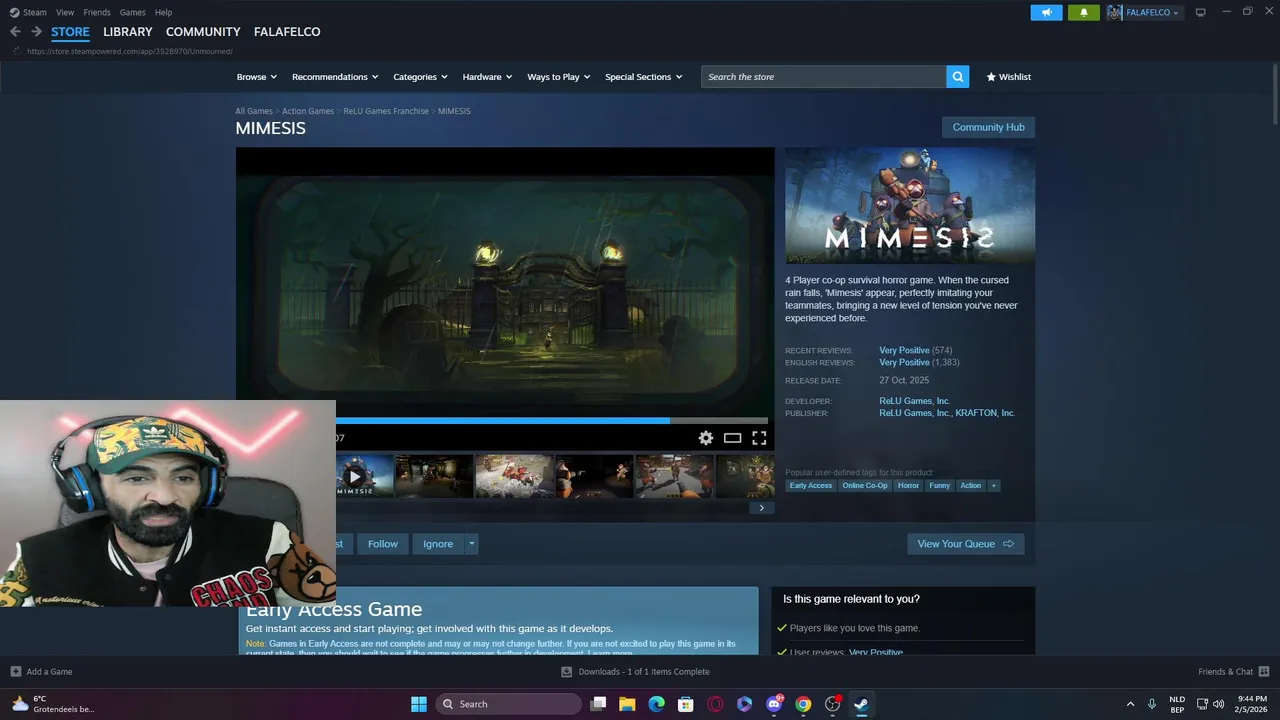Expand the Hardware dropdown
This screenshot has width=1280, height=720.
tap(487, 77)
